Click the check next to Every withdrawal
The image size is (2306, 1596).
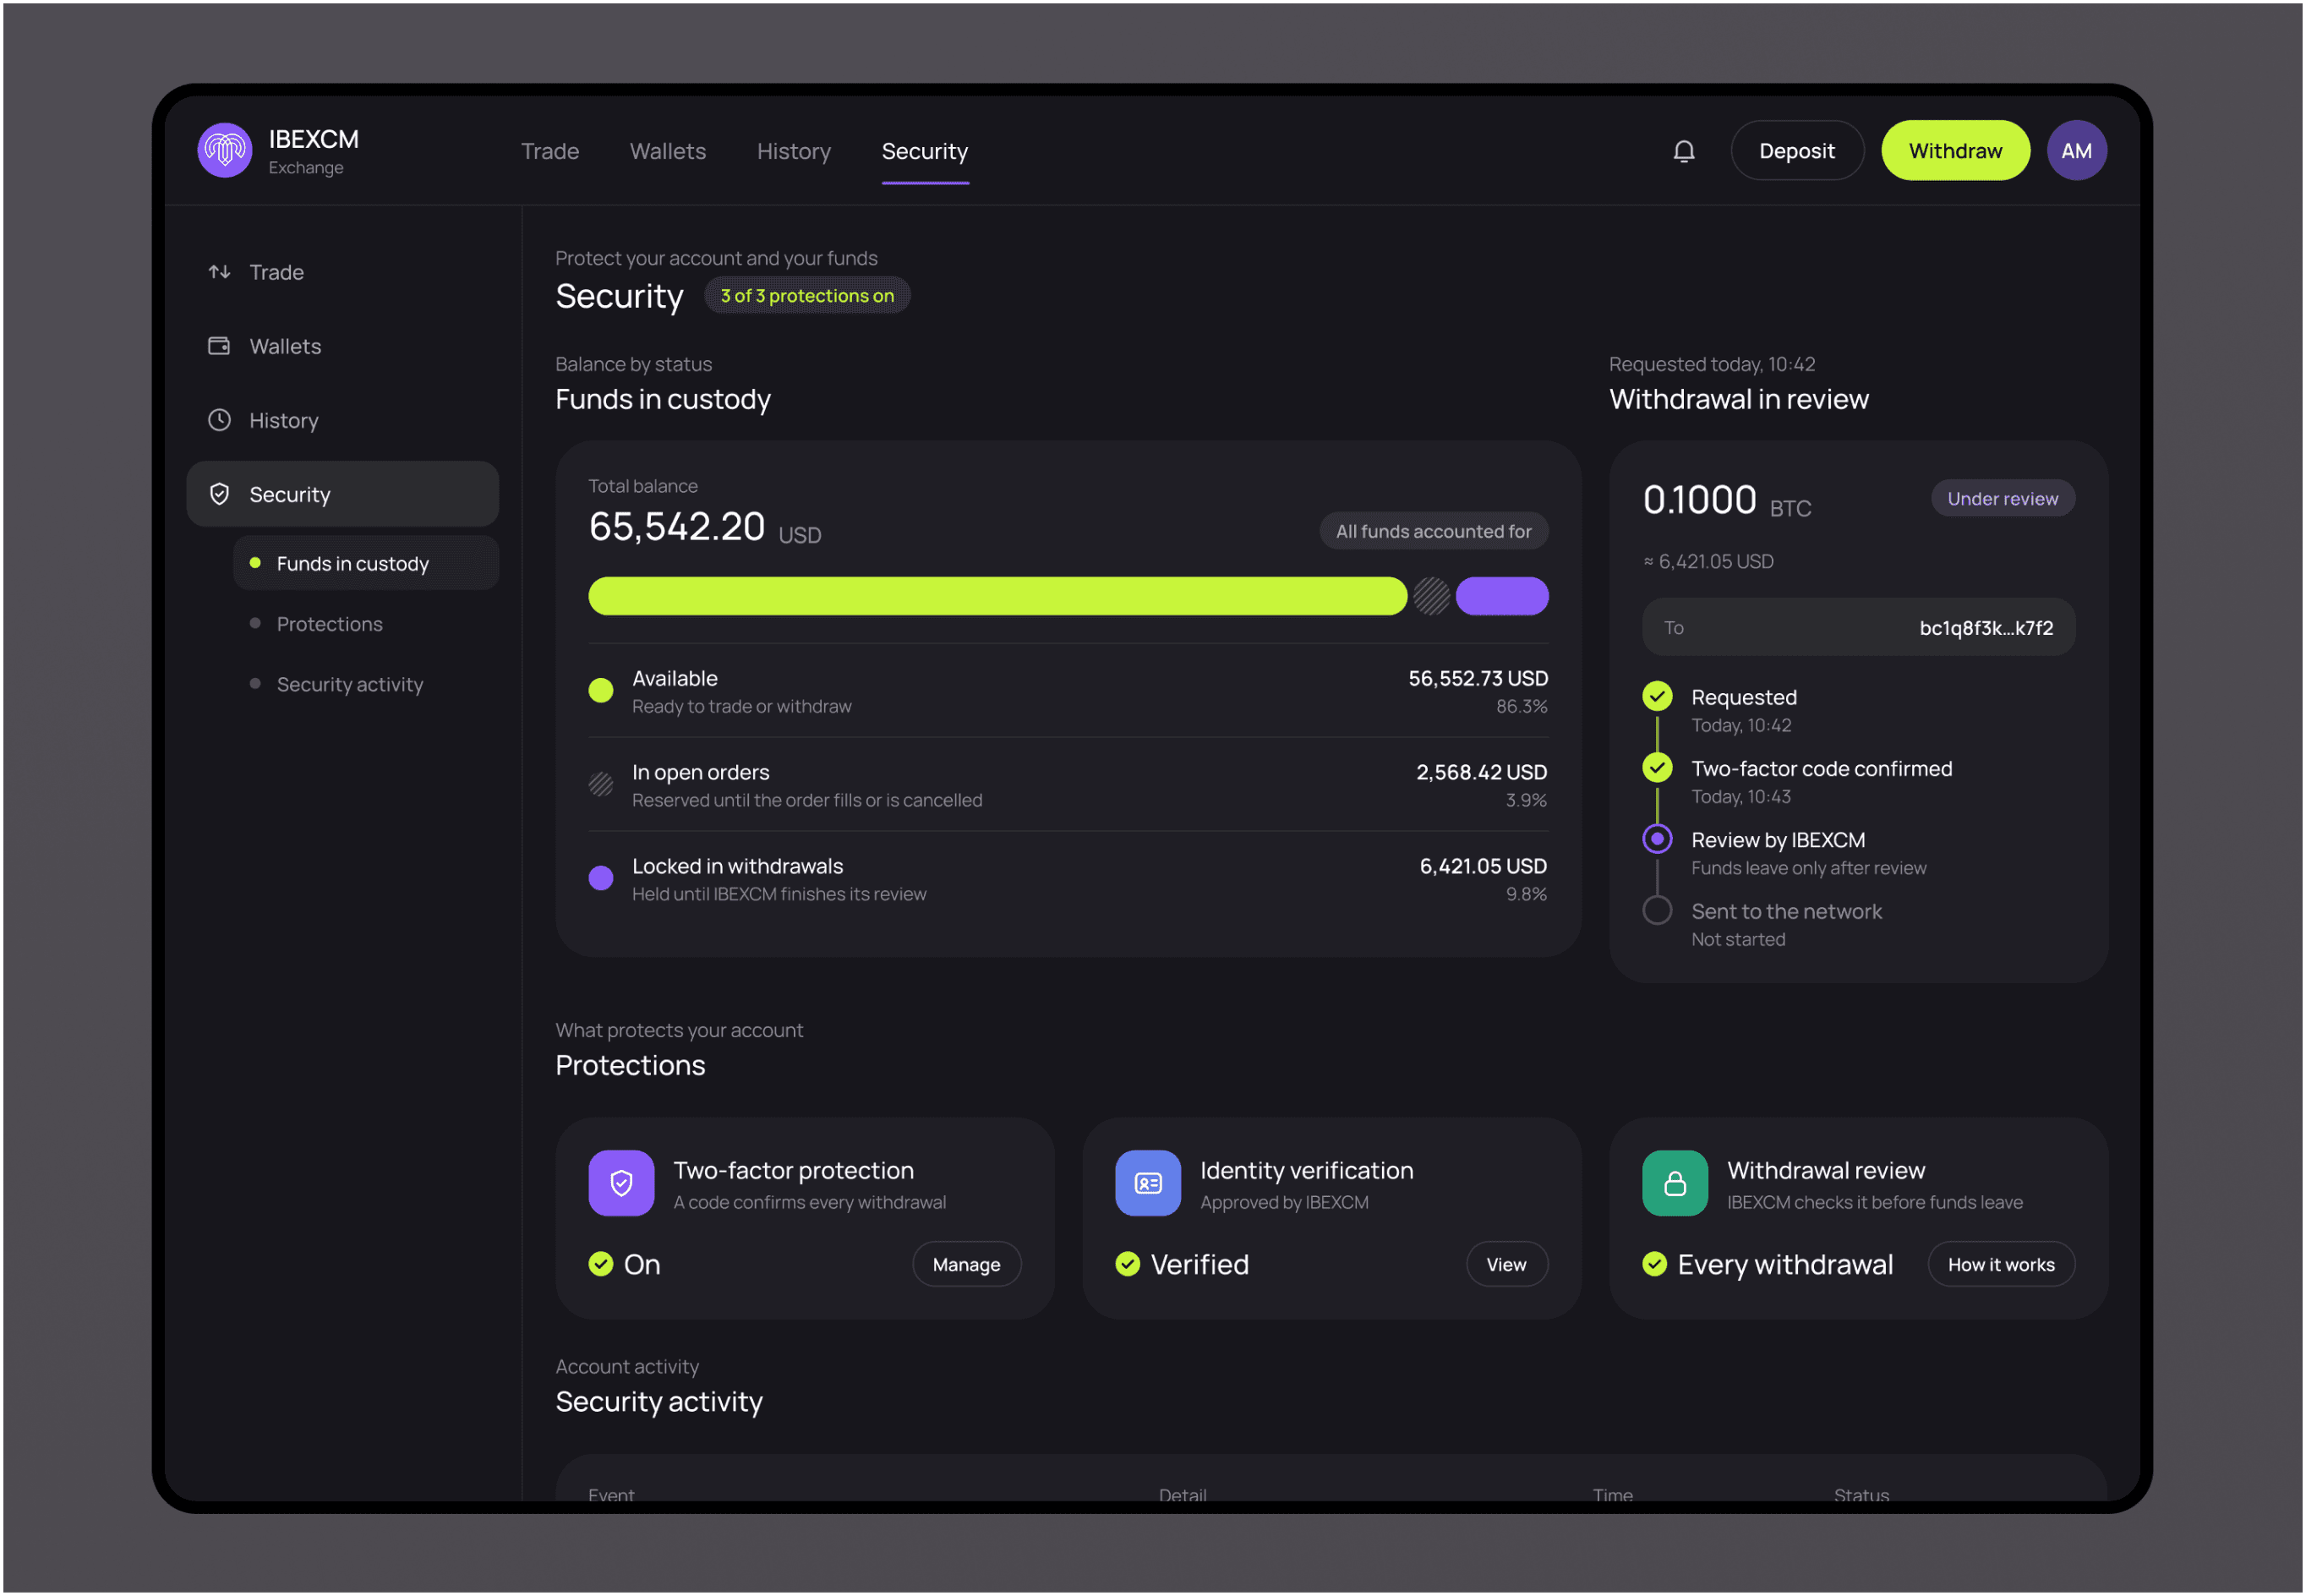[x=1655, y=1264]
